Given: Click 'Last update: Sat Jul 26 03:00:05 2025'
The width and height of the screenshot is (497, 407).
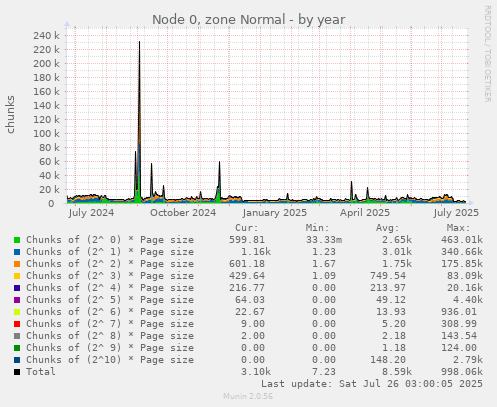Looking at the screenshot, I should tap(372, 384).
